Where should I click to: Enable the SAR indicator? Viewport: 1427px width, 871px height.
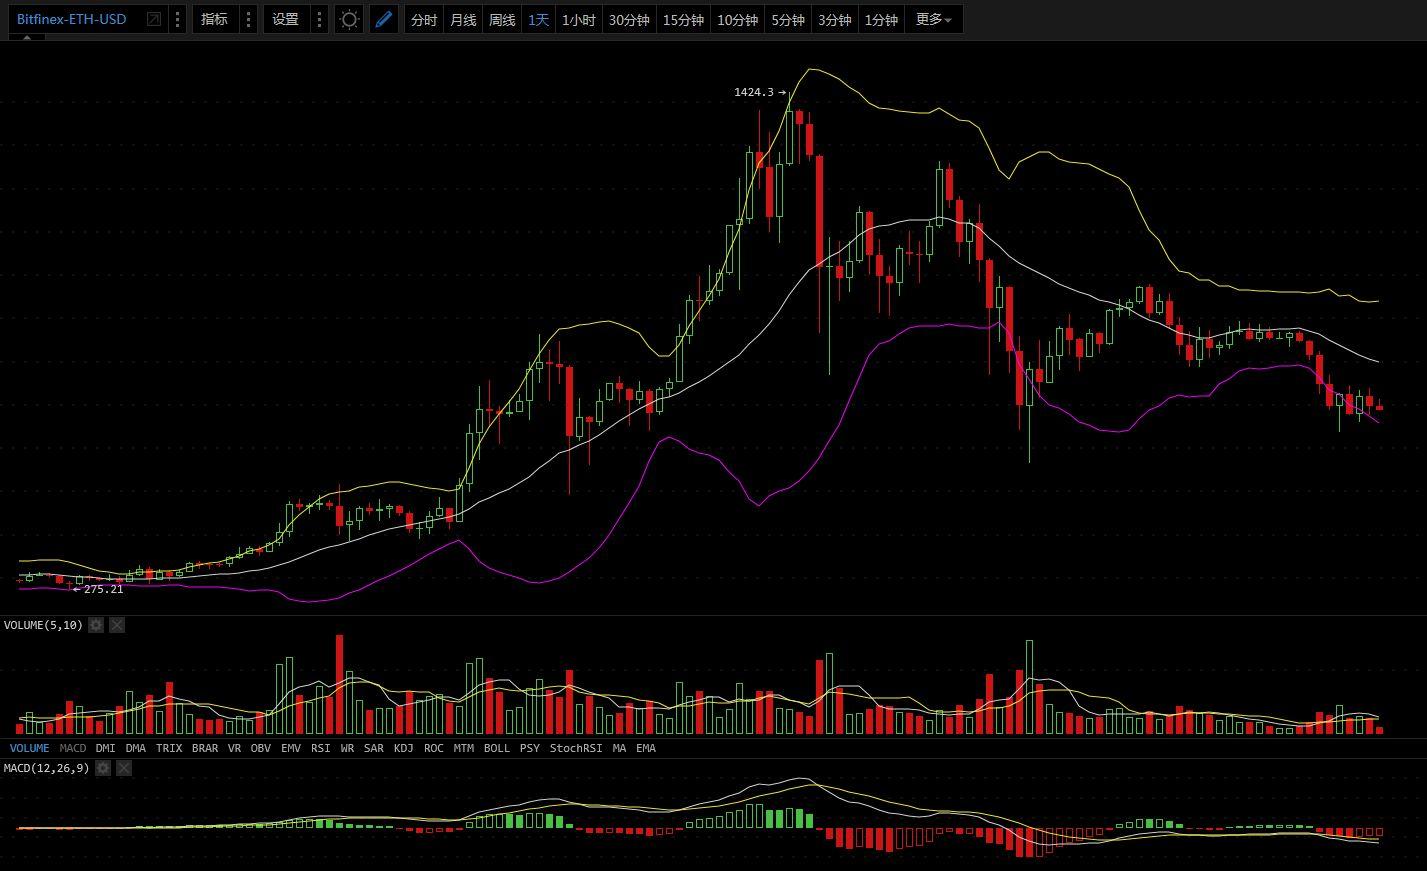(374, 748)
